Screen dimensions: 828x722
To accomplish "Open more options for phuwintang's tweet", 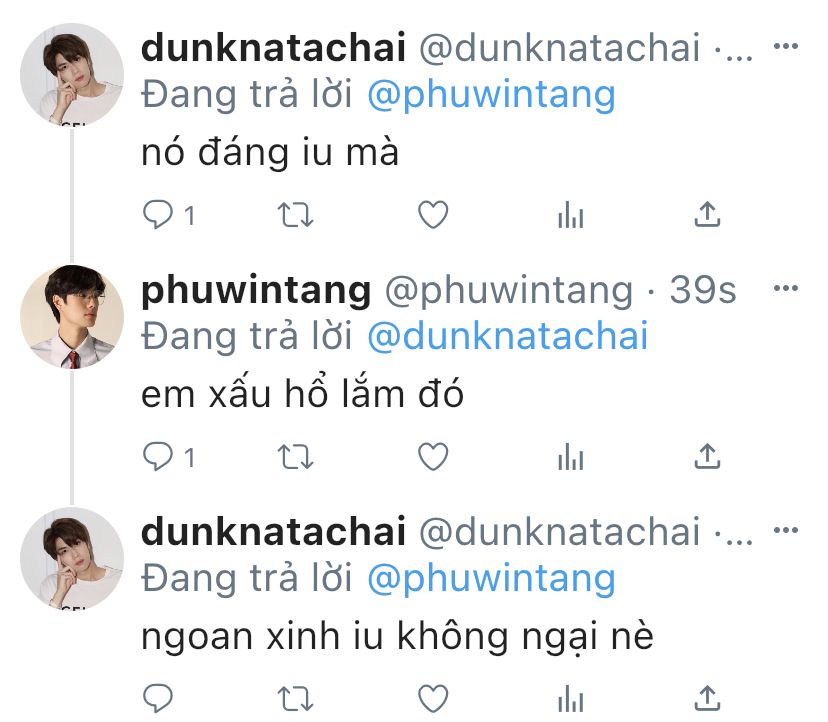I will coord(786,288).
